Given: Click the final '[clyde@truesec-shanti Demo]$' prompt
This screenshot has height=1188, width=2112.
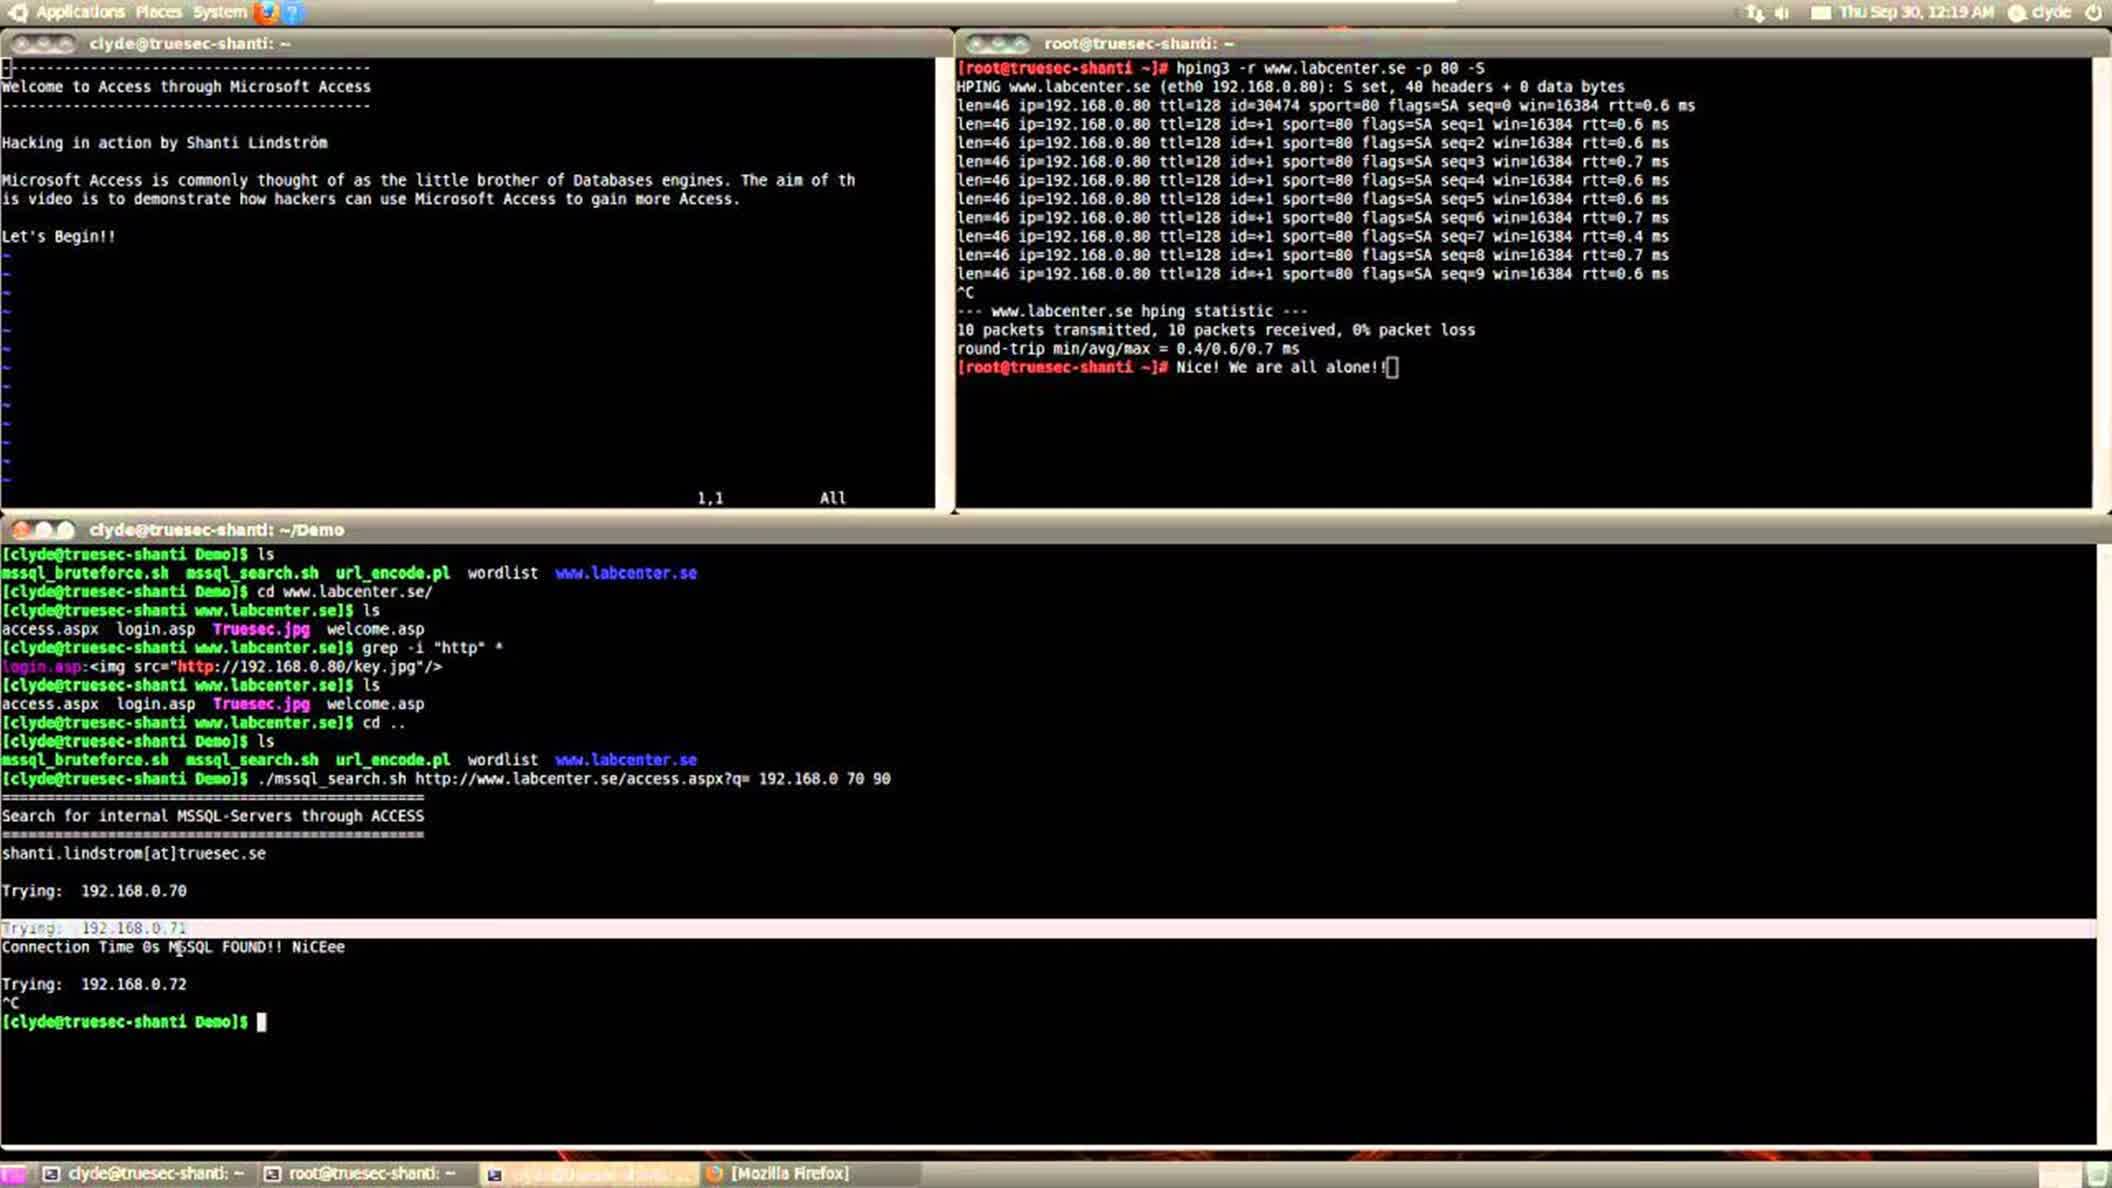Looking at the screenshot, I should (x=125, y=1022).
